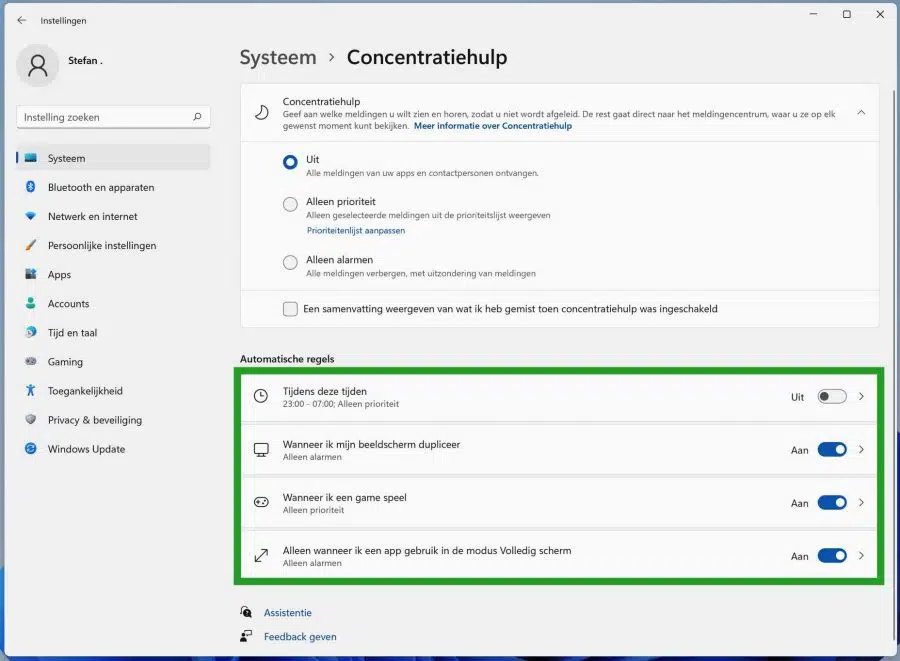This screenshot has width=900, height=661.
Task: Click the vertical scrollbar of the settings page
Action: tap(894, 367)
